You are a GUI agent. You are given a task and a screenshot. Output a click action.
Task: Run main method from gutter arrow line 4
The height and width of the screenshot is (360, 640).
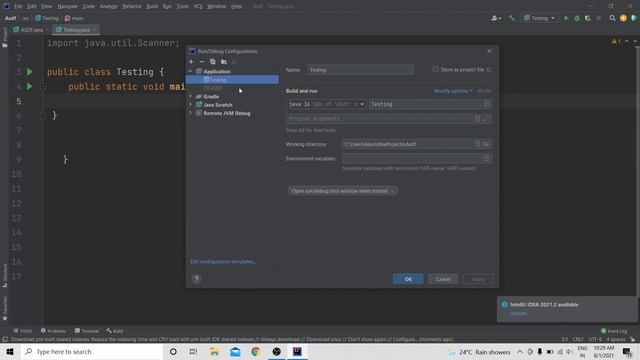(30, 87)
